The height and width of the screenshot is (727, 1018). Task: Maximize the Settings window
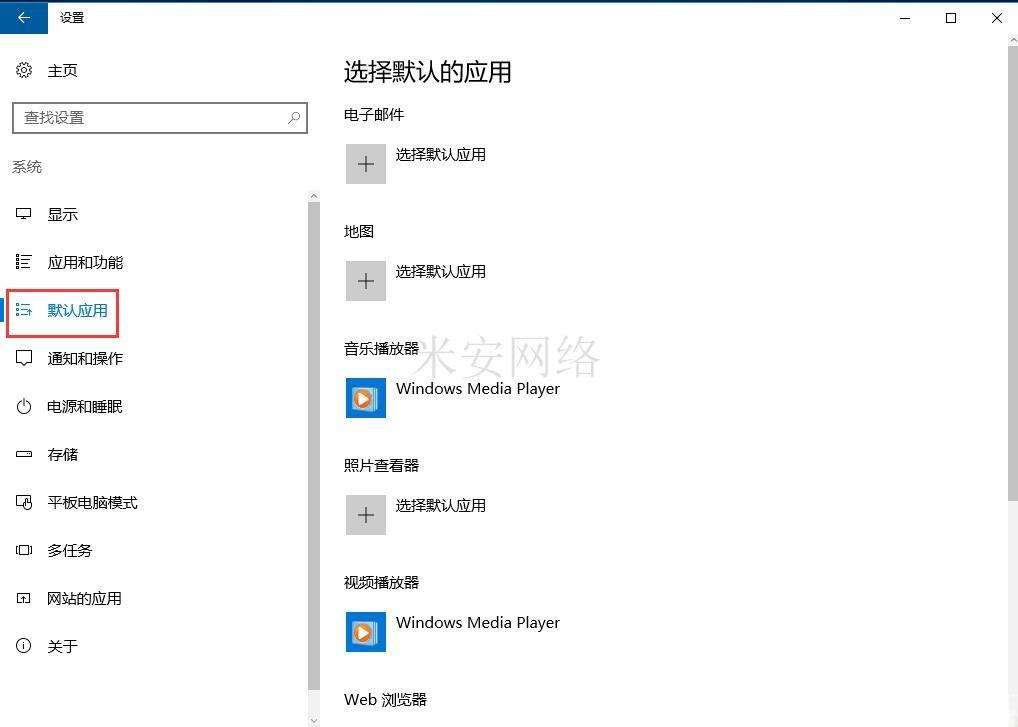pyautogui.click(x=950, y=18)
